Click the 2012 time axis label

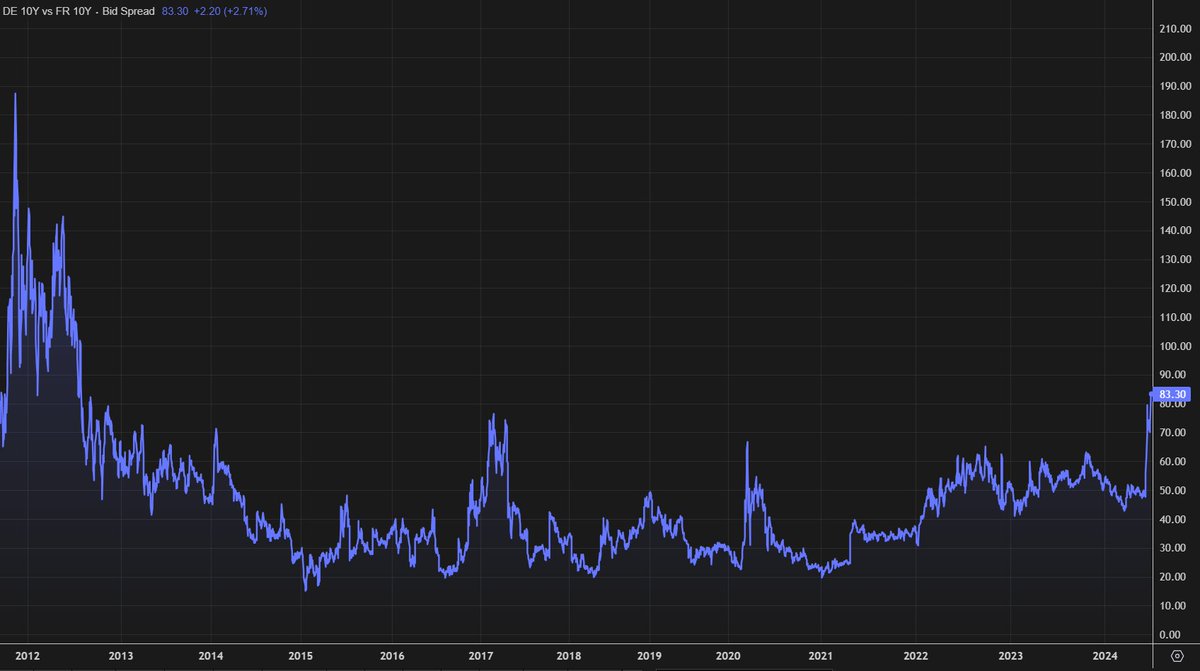coord(28,656)
